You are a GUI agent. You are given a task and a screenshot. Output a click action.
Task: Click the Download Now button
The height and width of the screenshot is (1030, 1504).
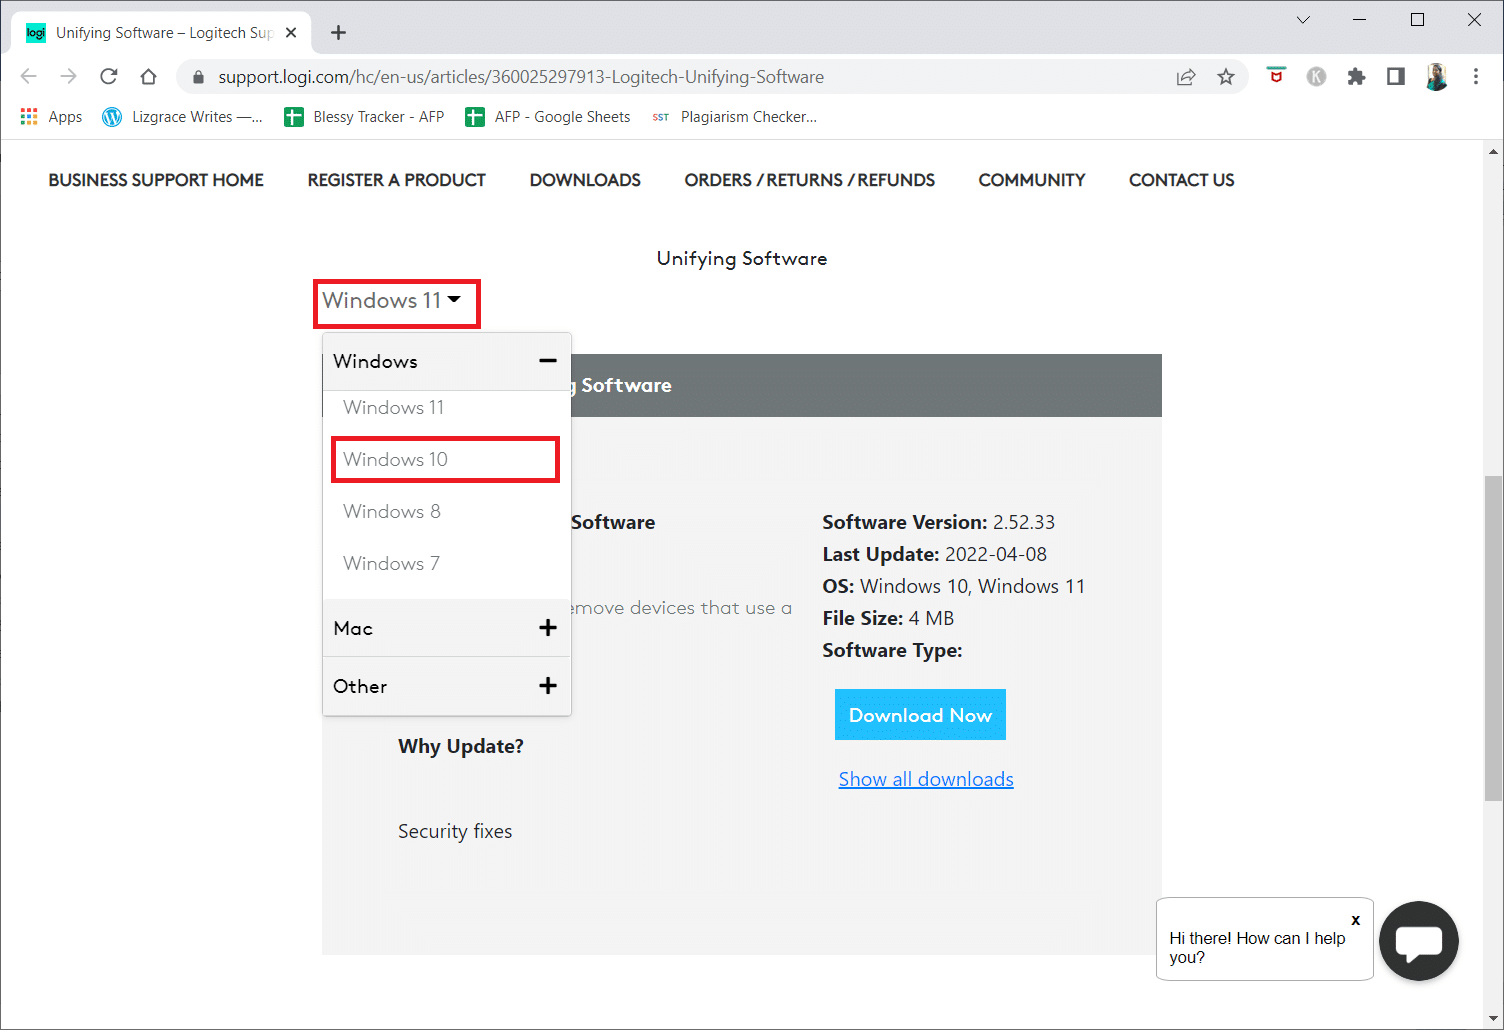[x=920, y=715]
